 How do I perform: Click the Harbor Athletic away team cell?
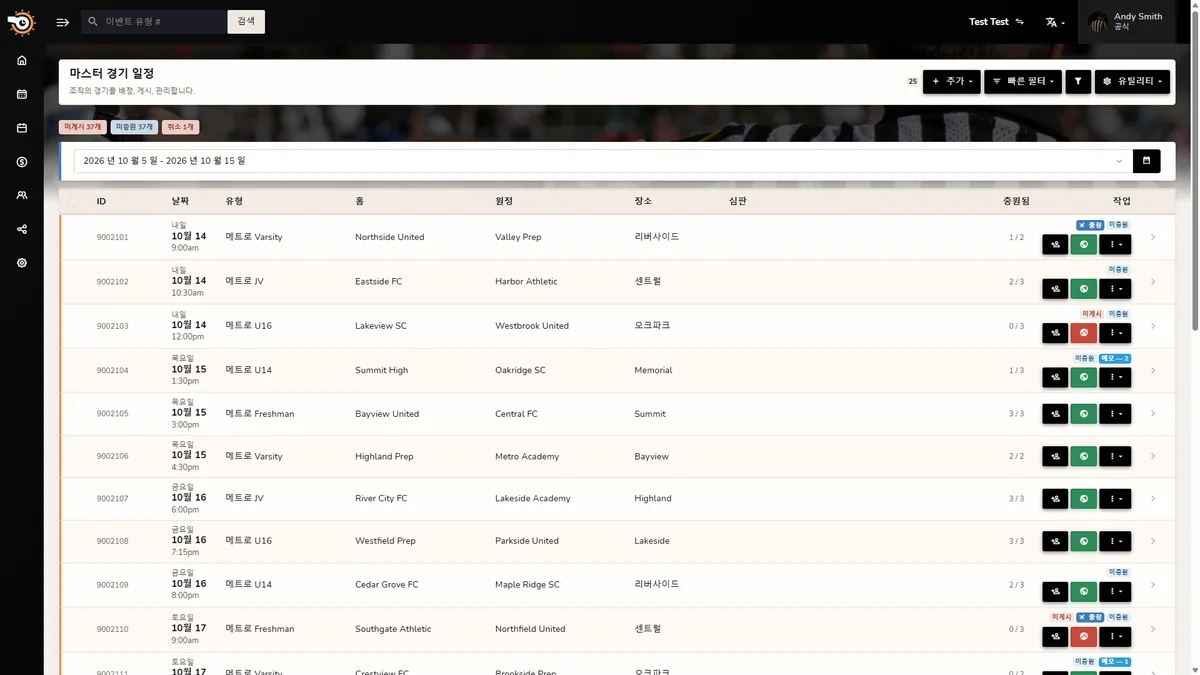pyautogui.click(x=526, y=282)
